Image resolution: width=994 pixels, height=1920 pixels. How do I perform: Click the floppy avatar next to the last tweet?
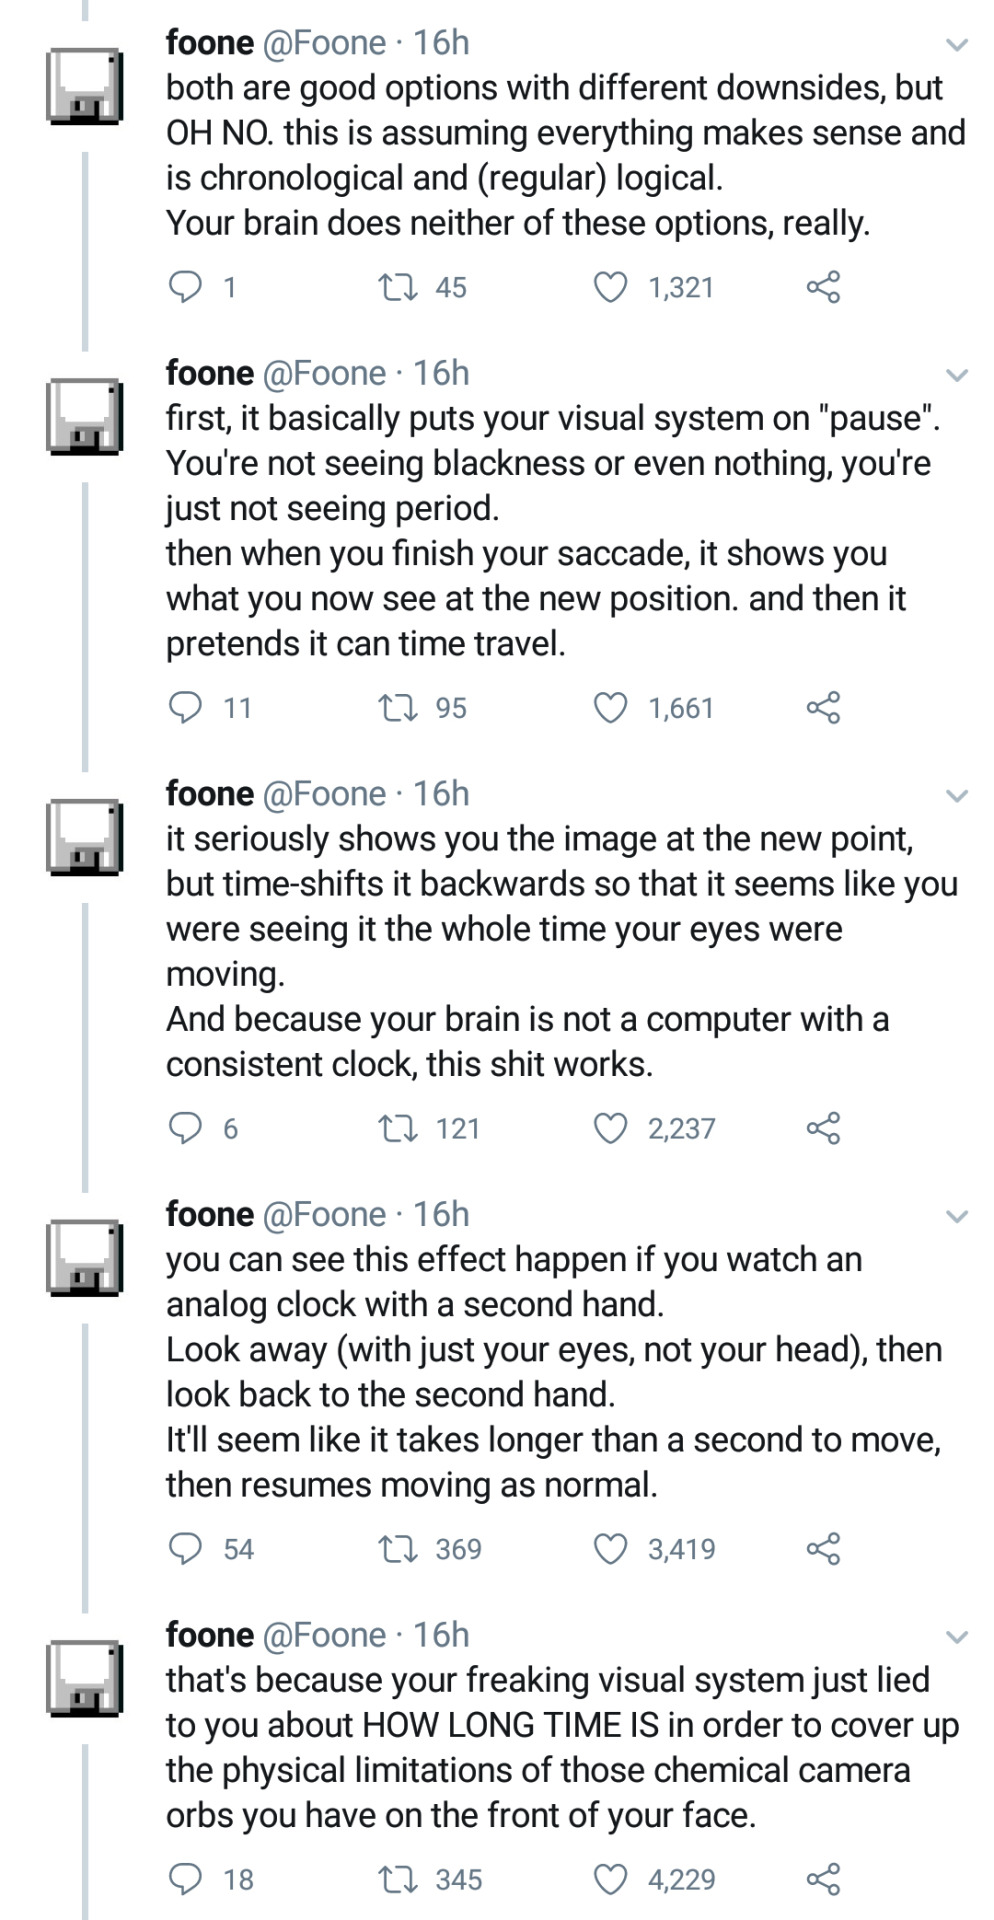tap(85, 1679)
